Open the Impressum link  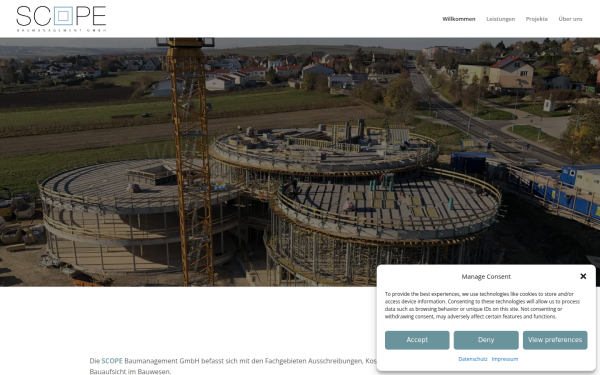pos(505,359)
